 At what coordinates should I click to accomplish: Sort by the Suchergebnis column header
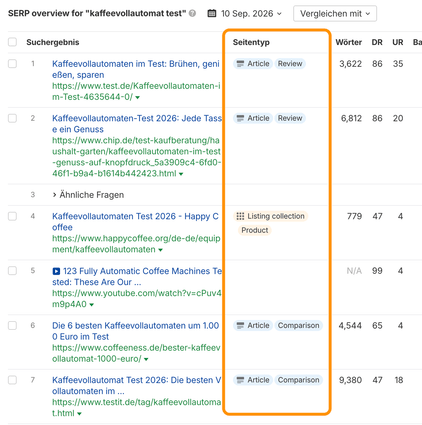(53, 42)
